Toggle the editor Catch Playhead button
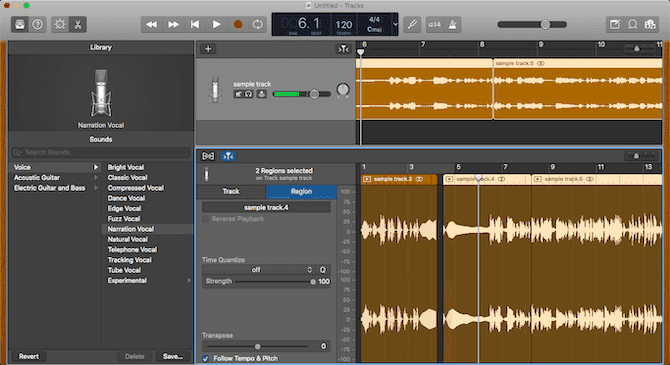This screenshot has width=670, height=365. point(228,156)
